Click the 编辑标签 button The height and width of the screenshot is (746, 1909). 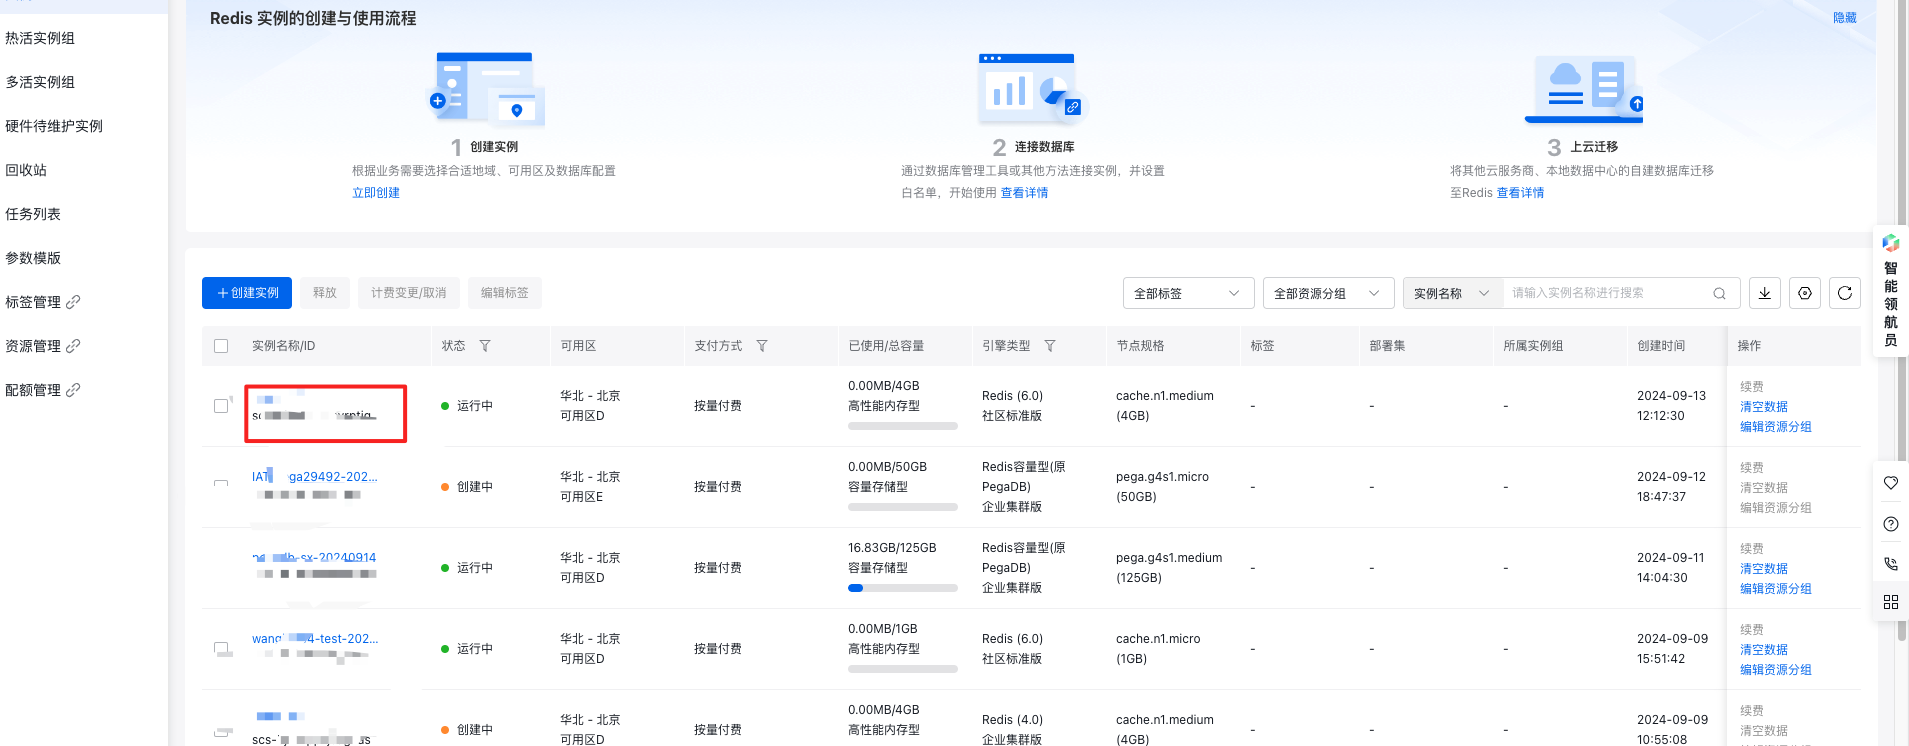(x=505, y=293)
